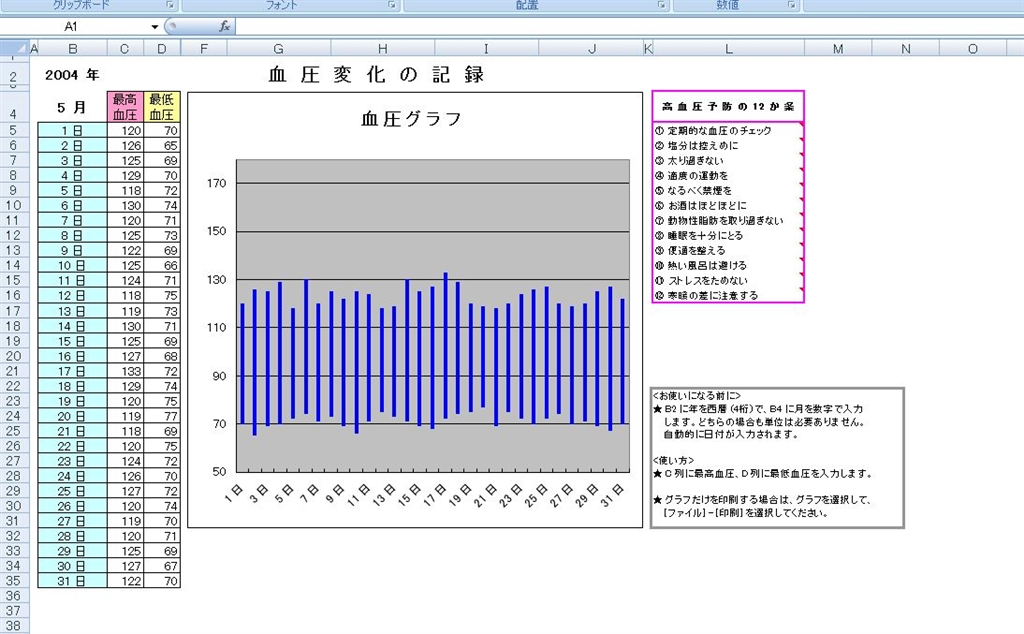Open the 数値 group dialog launcher
This screenshot has height=634, width=1024.
[x=792, y=5]
